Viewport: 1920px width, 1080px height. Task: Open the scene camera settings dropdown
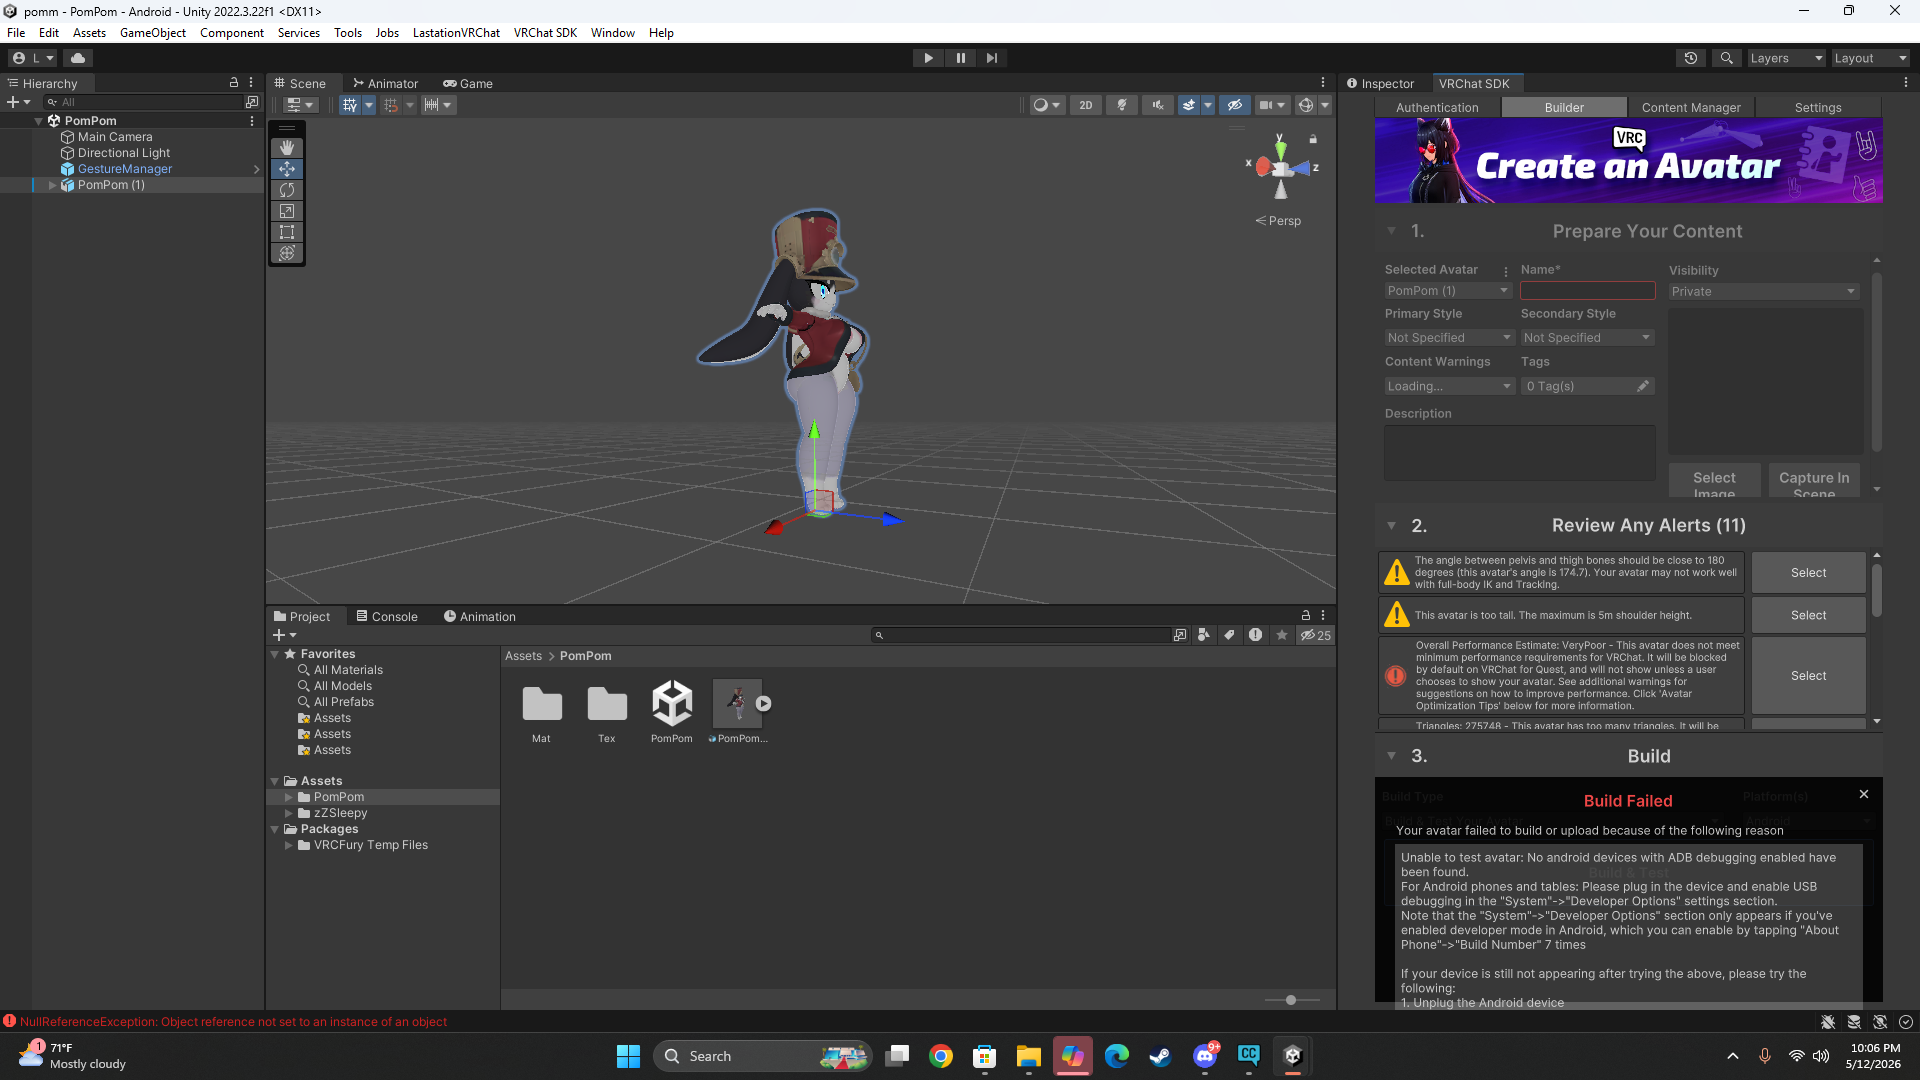point(1272,105)
